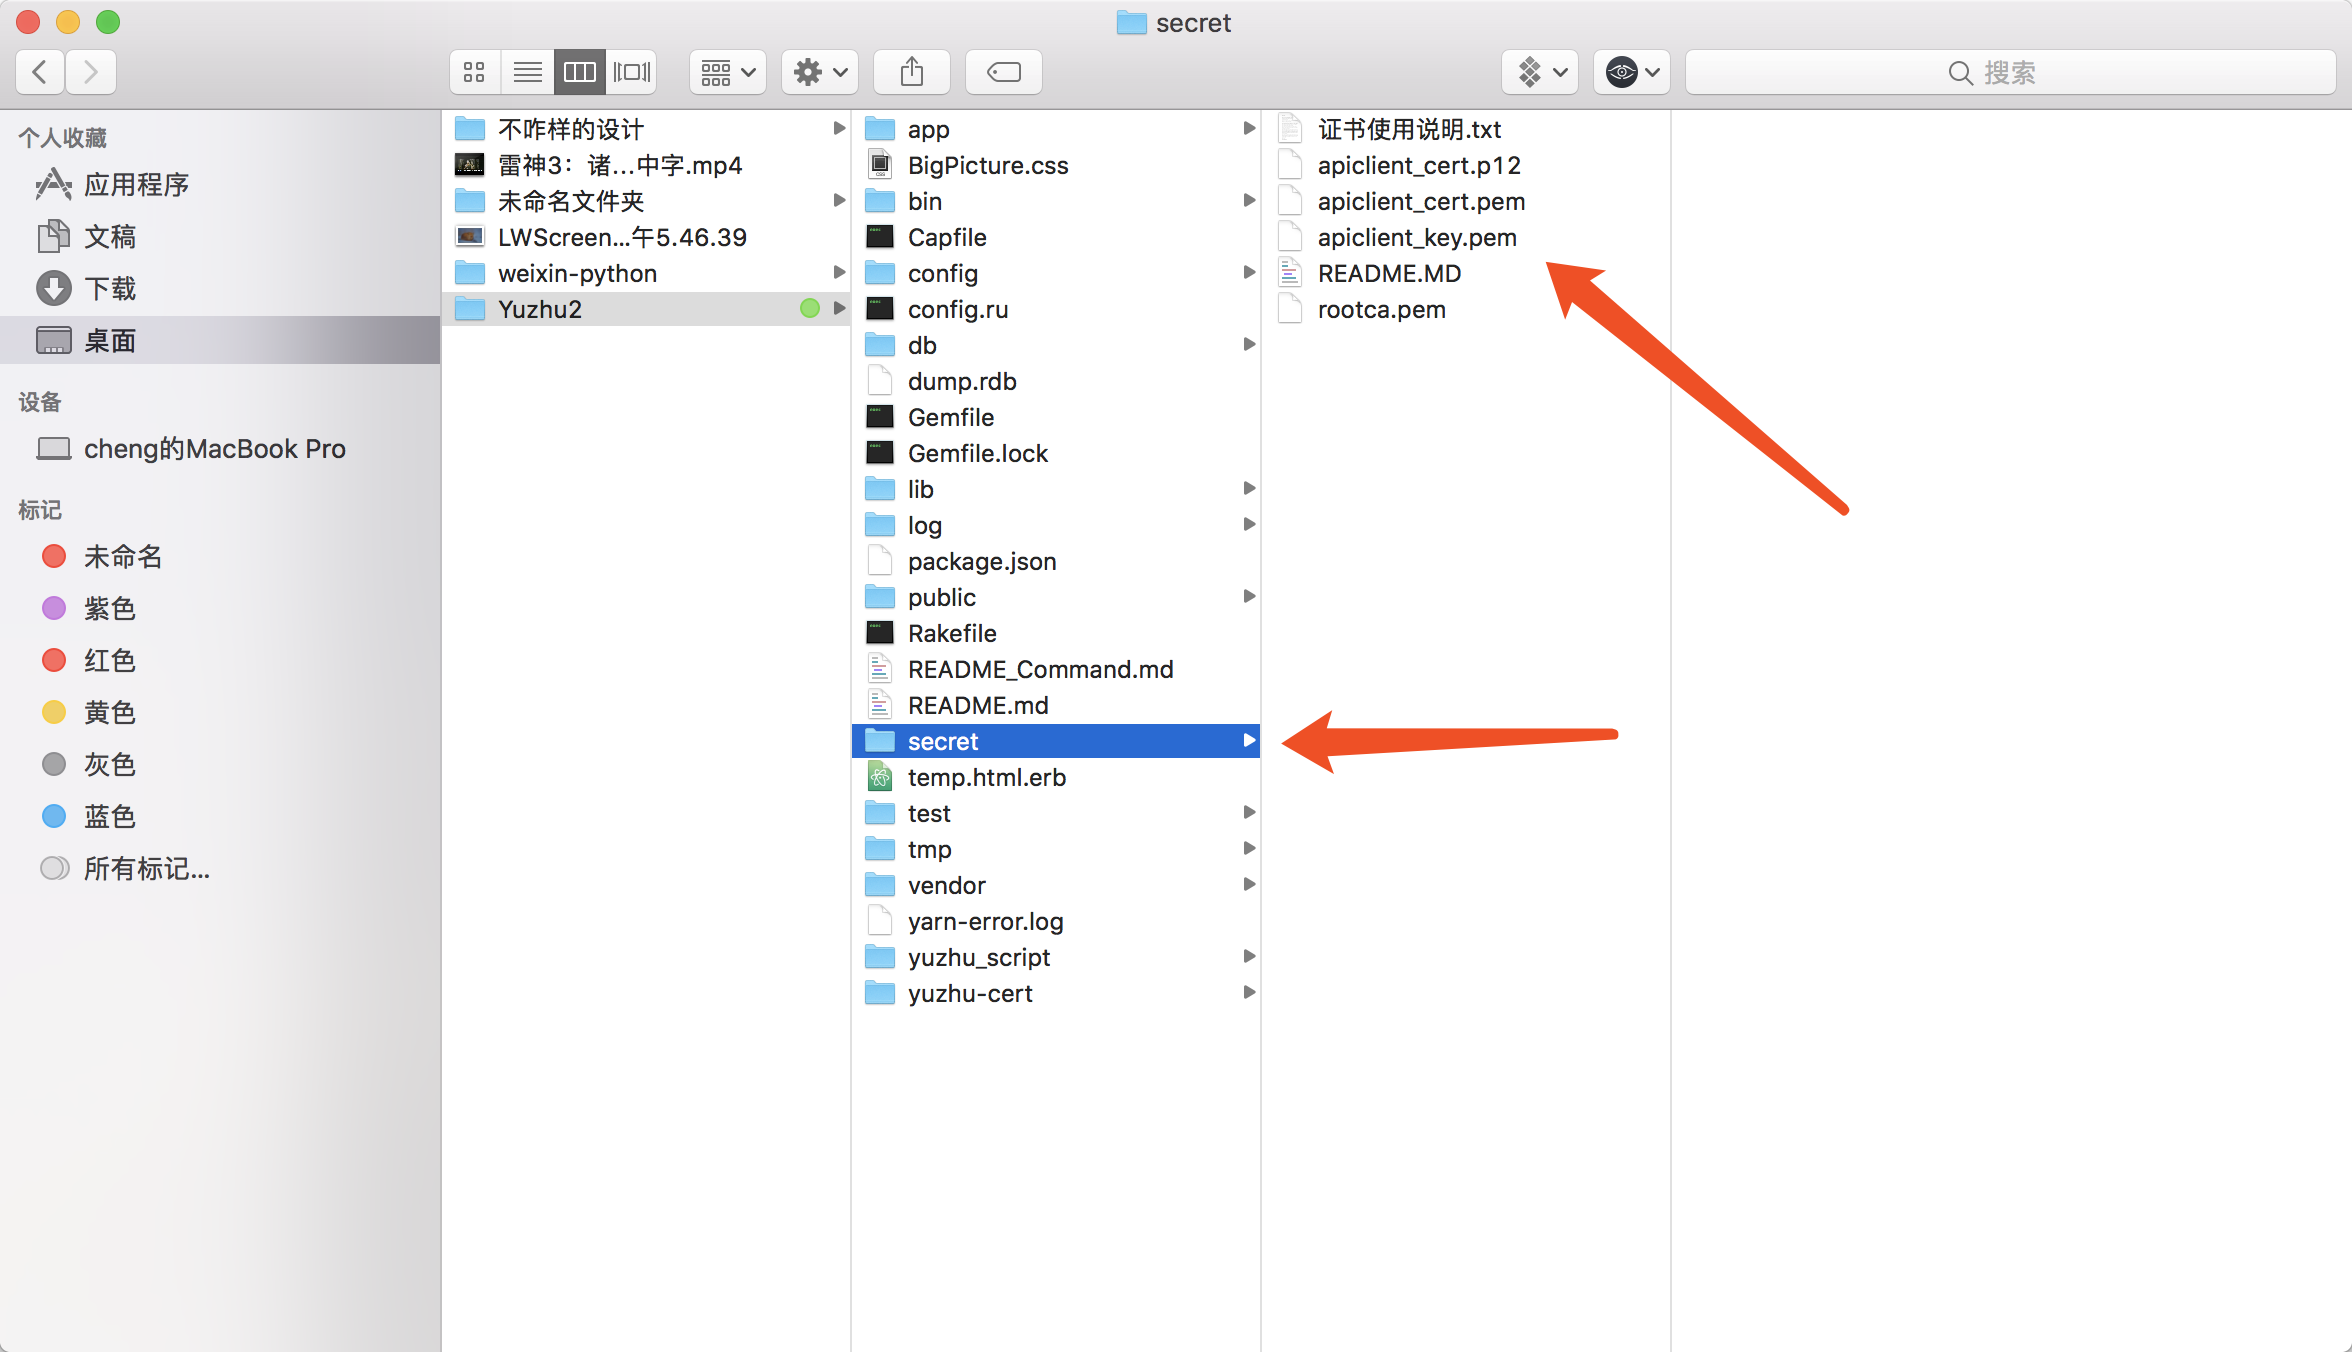
Task: Select apiclient_cert.pem file
Action: coord(1420,201)
